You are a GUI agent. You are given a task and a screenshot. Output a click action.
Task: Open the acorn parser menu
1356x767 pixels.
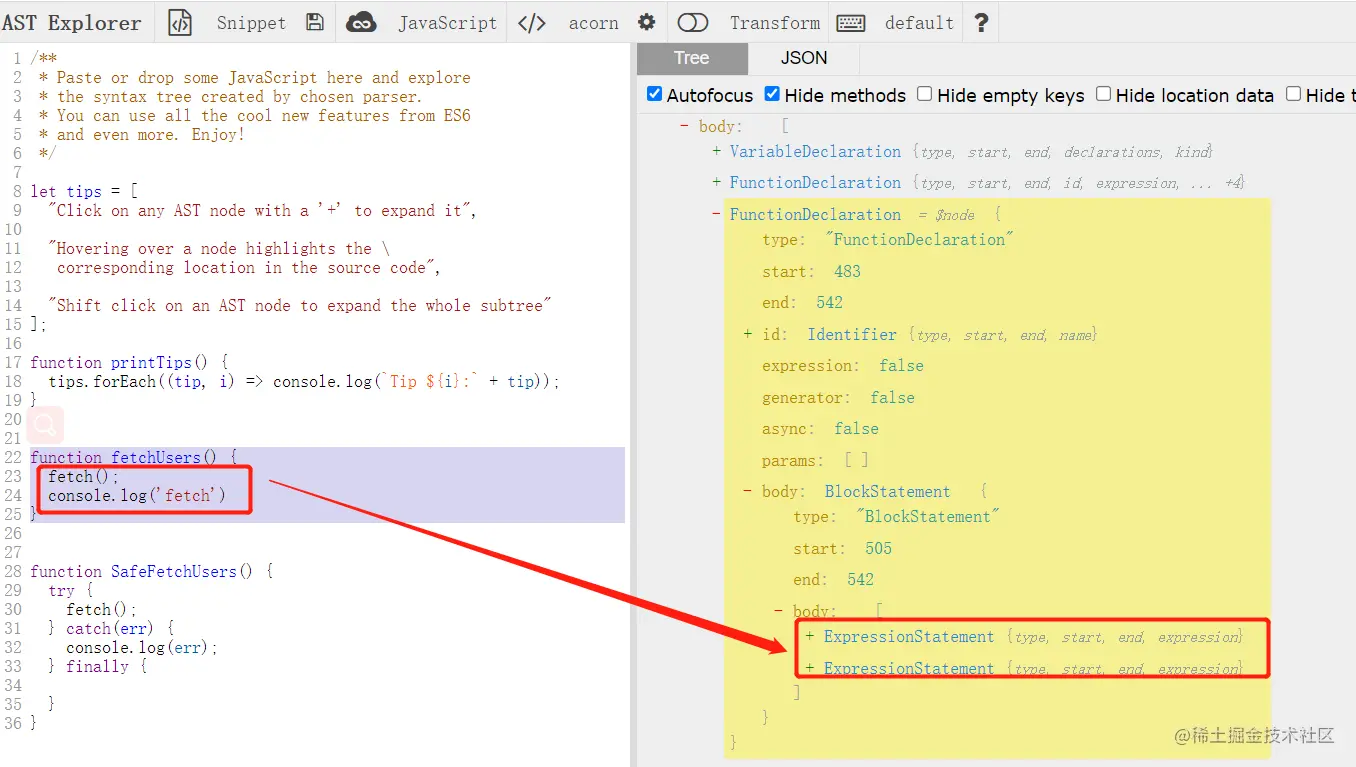(593, 22)
